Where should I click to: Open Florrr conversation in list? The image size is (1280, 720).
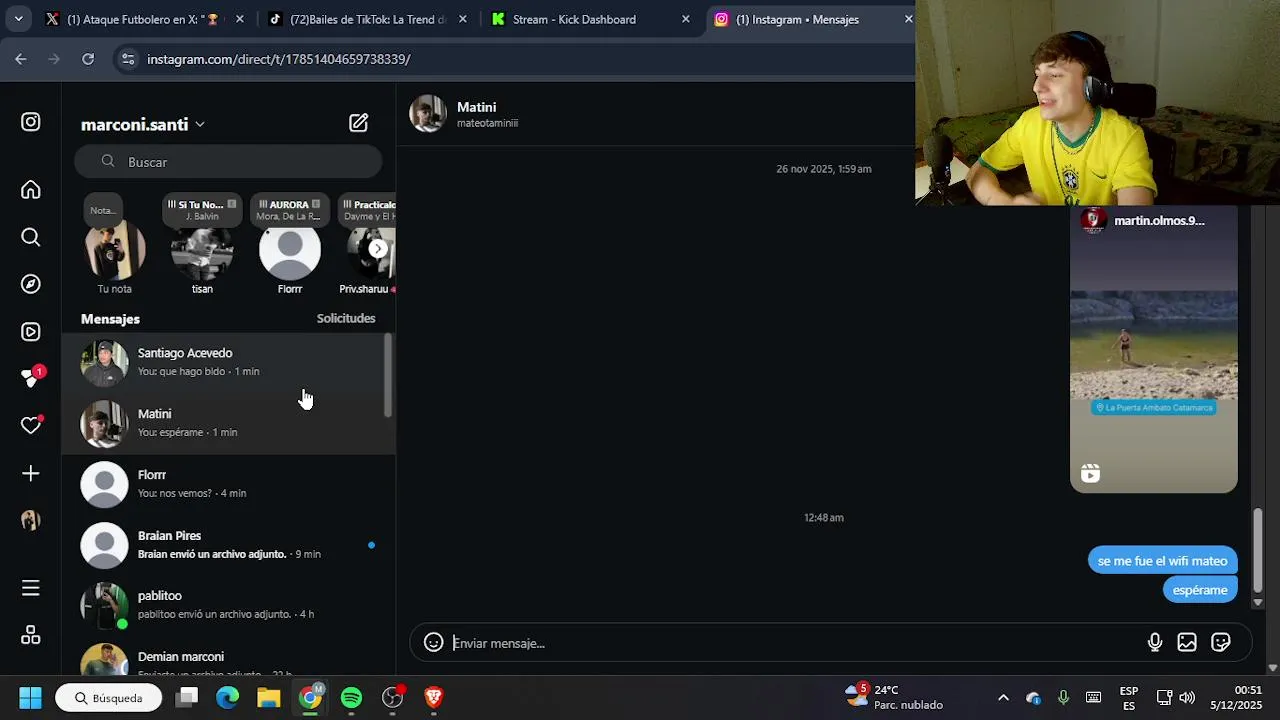click(x=228, y=484)
